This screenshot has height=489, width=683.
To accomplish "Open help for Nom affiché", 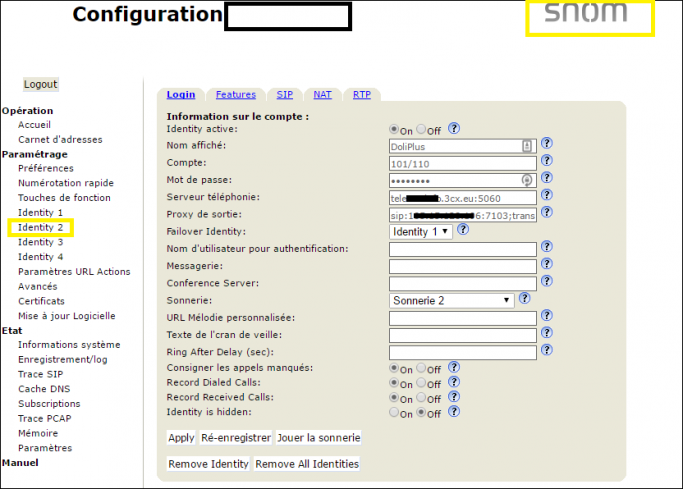I will [x=547, y=143].
